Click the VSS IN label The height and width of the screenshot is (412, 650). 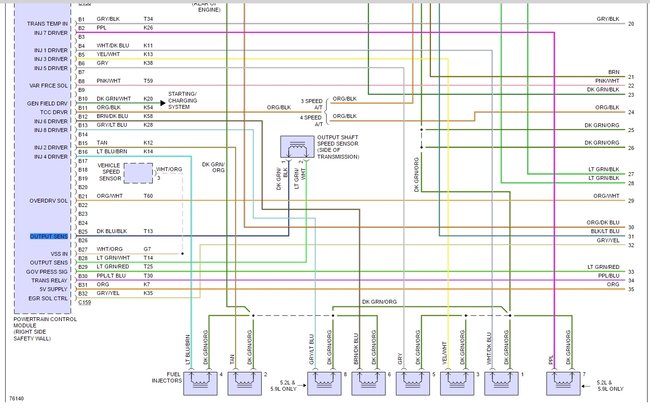pos(59,254)
